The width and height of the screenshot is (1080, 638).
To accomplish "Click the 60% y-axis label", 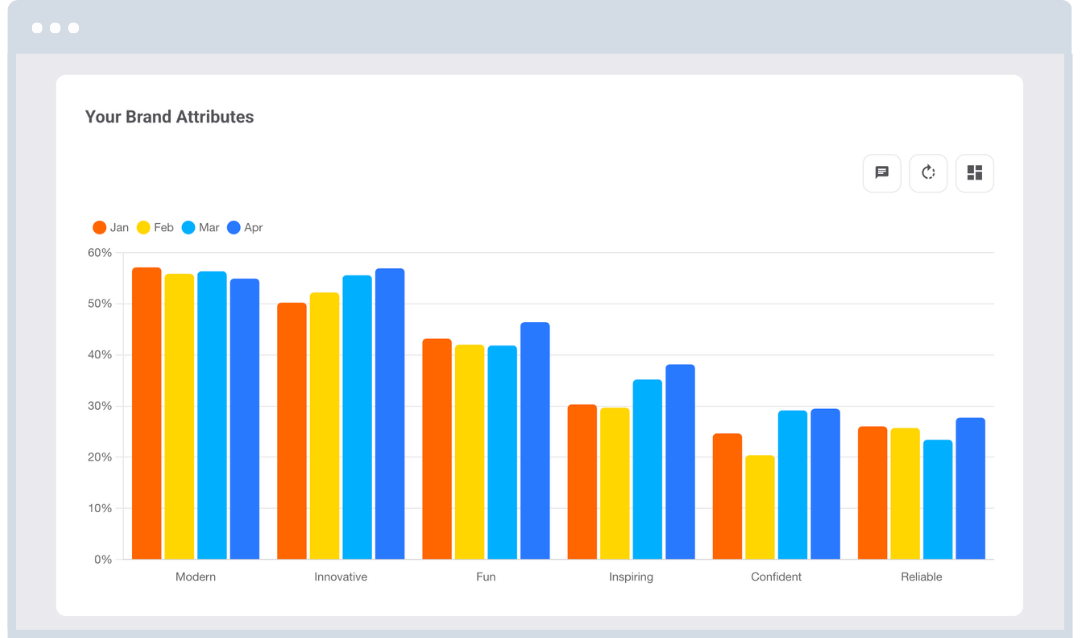I will (x=100, y=253).
